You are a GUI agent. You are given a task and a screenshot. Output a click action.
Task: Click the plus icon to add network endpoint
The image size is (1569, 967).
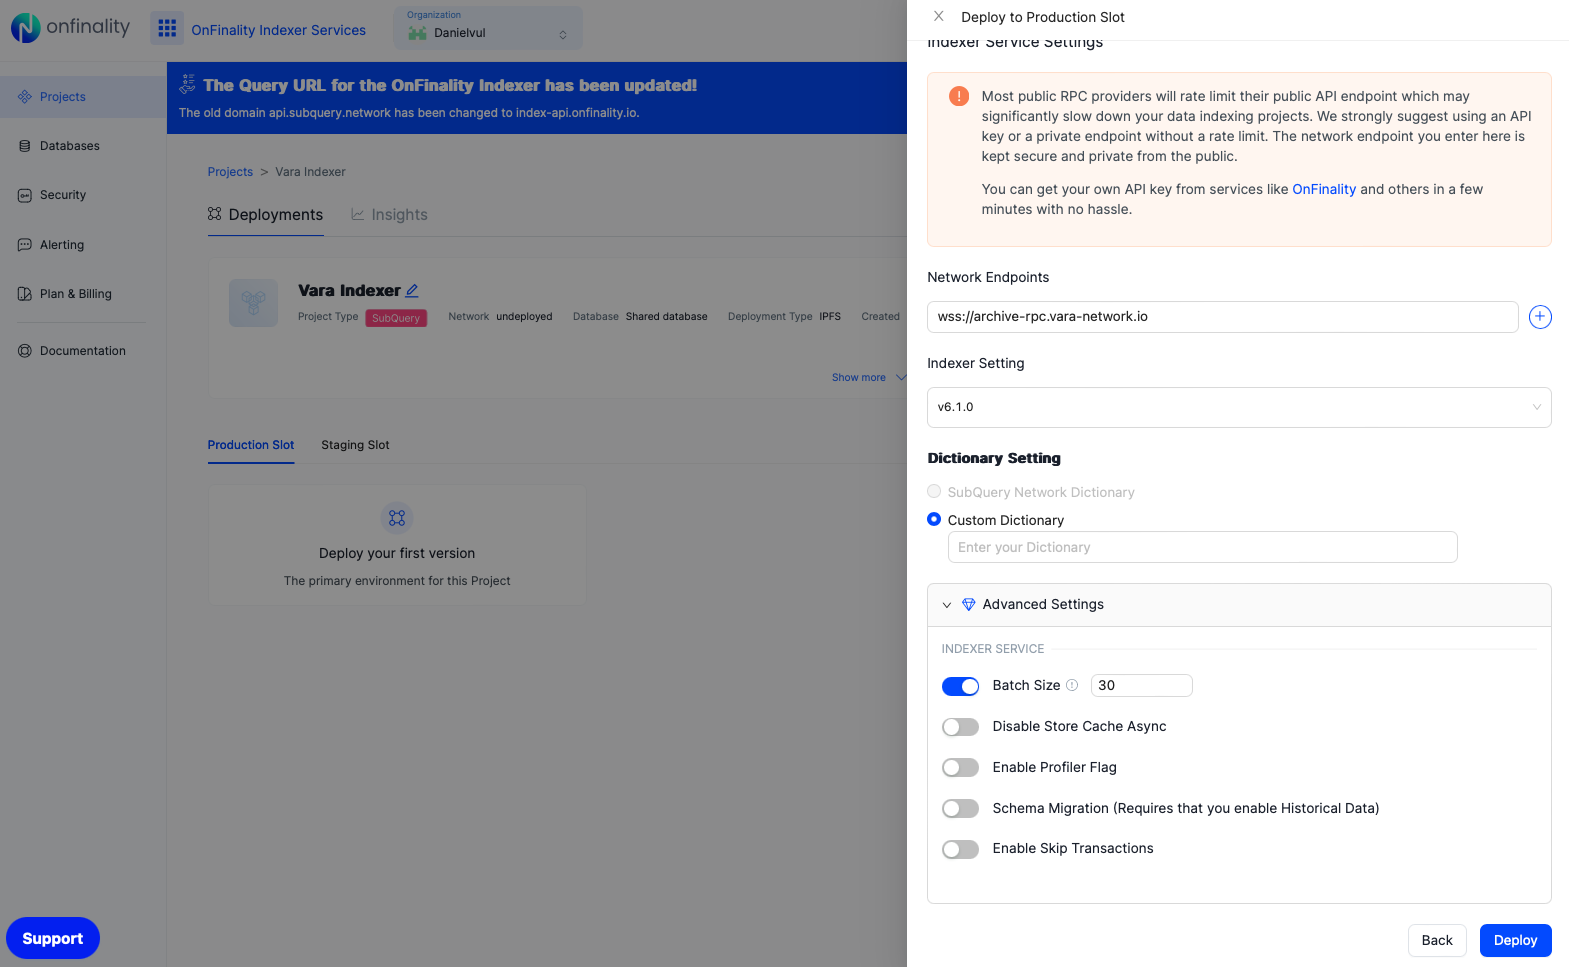(x=1540, y=317)
